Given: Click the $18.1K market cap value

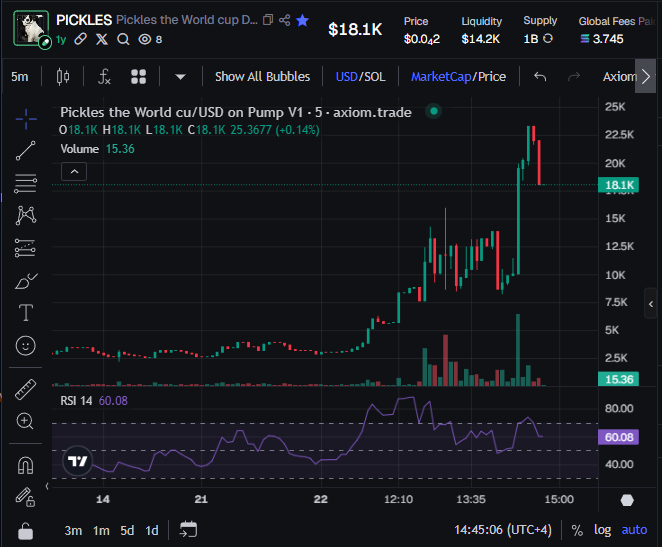Looking at the screenshot, I should [x=355, y=30].
